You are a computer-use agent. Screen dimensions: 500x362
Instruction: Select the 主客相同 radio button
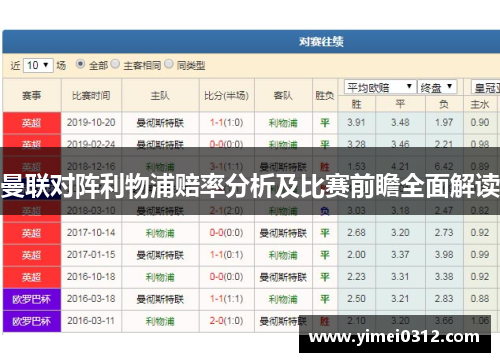click(x=115, y=63)
